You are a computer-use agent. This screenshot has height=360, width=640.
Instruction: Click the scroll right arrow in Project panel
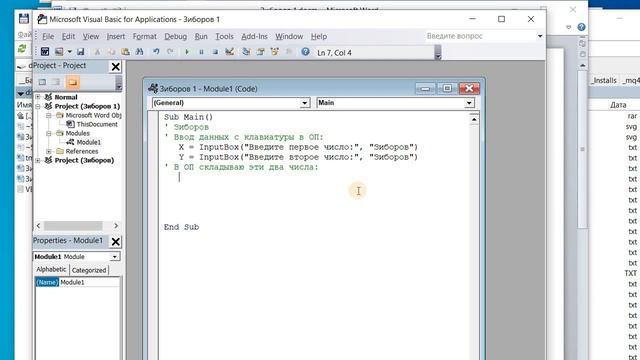[x=116, y=226]
